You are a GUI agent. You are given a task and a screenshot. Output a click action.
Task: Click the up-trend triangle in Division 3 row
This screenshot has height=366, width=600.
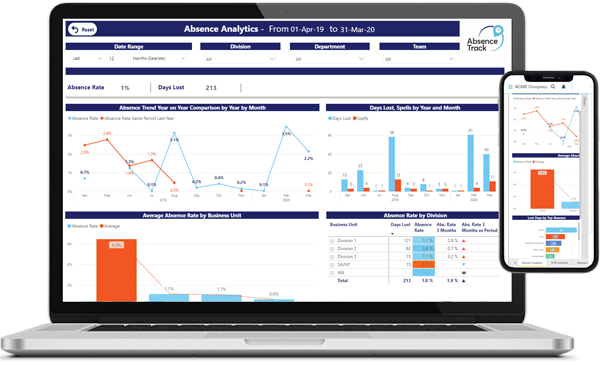[463, 257]
